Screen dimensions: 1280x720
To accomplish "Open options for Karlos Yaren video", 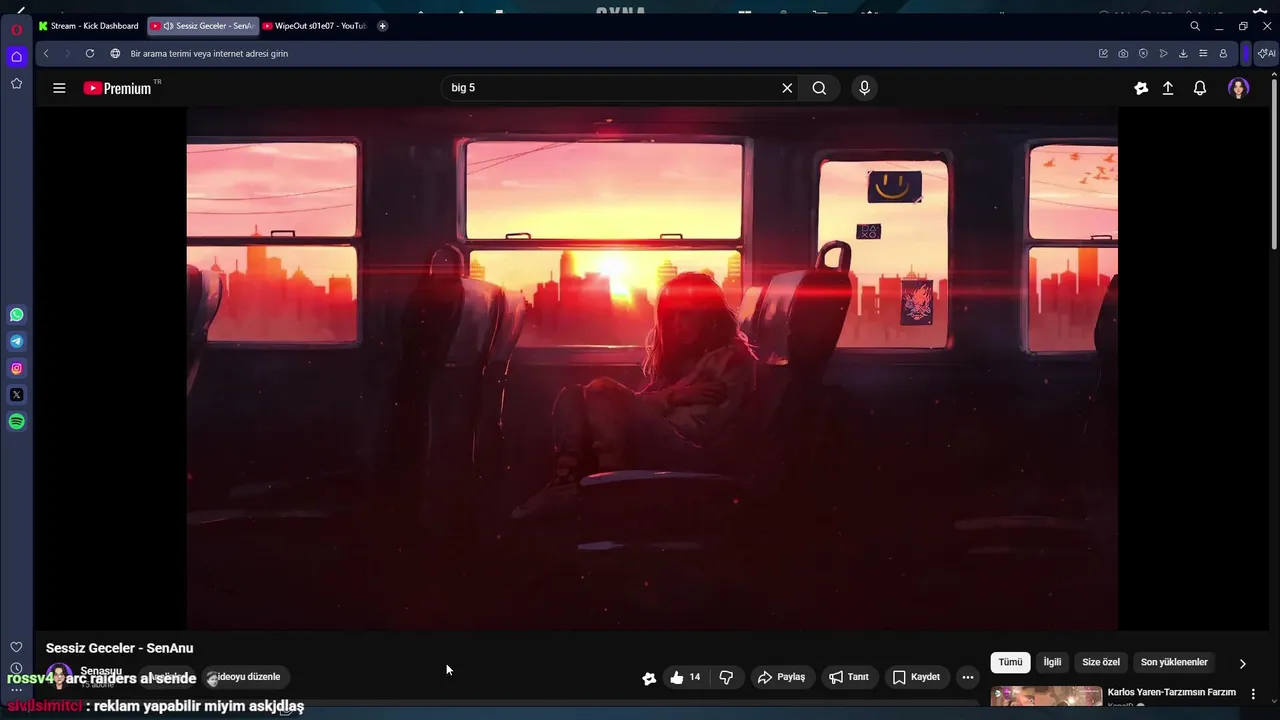I will coord(1253,694).
